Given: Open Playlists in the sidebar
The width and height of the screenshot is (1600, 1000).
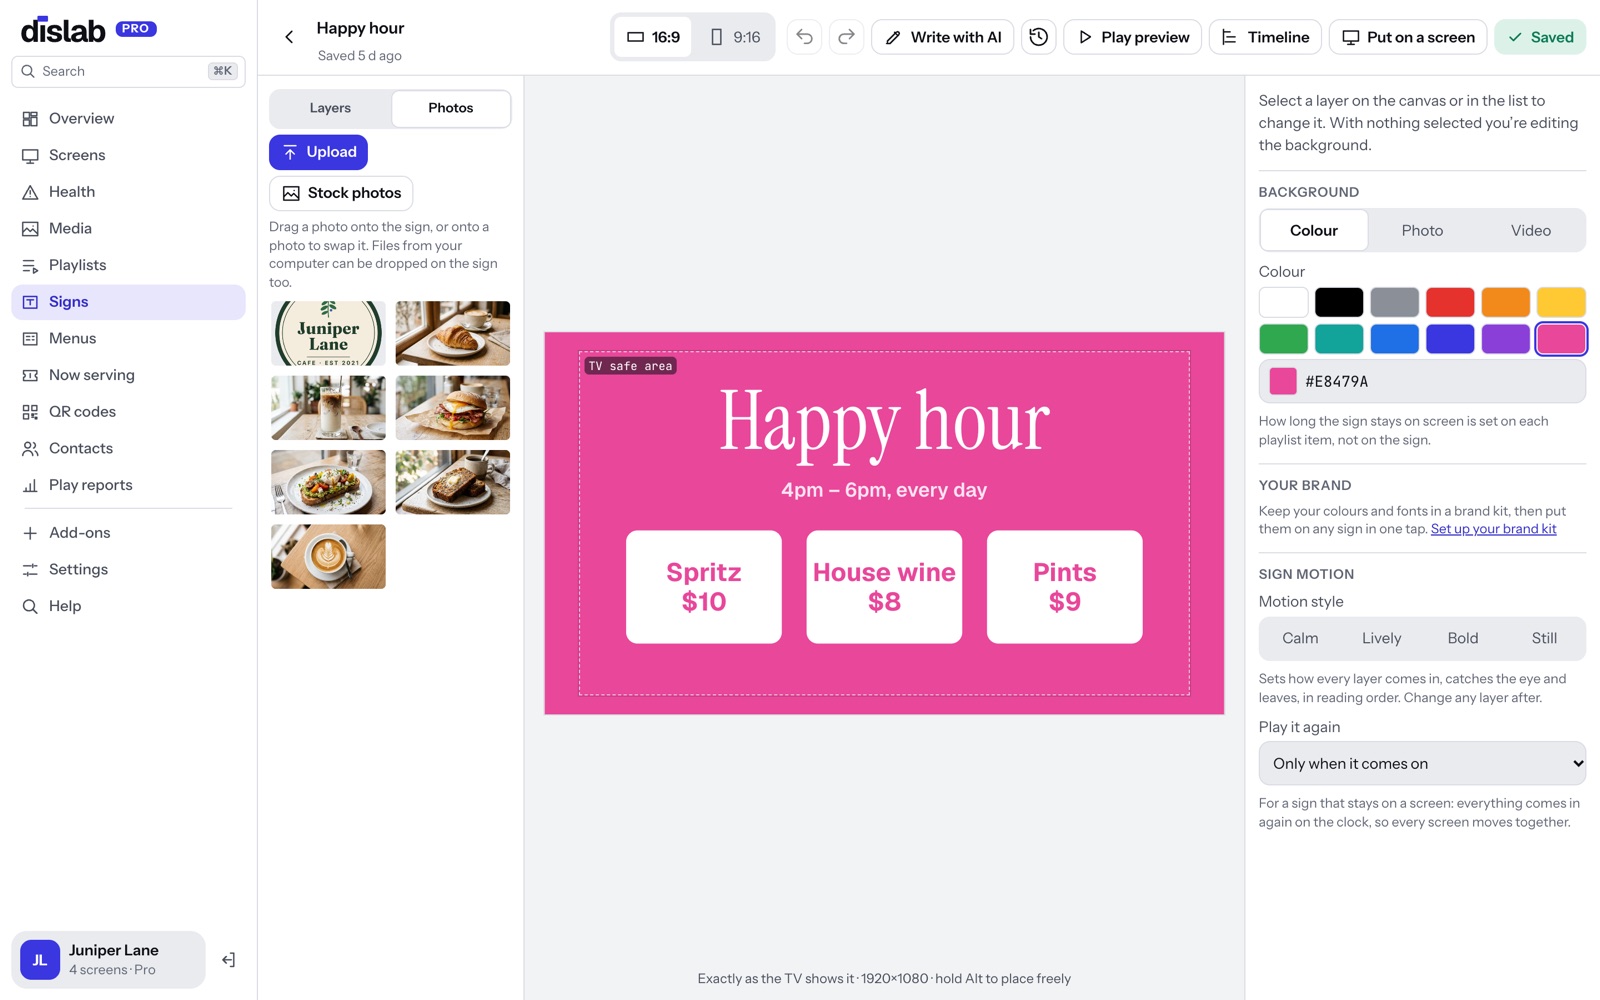Looking at the screenshot, I should click(128, 265).
